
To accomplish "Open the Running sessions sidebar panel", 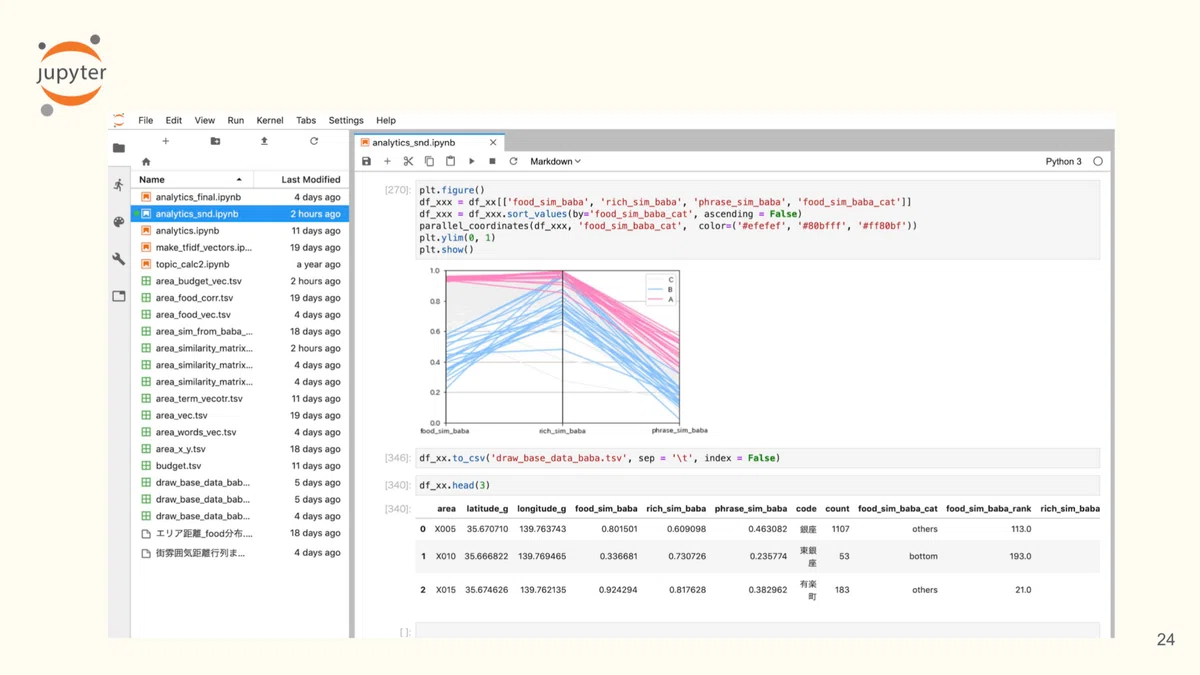I will 119,185.
